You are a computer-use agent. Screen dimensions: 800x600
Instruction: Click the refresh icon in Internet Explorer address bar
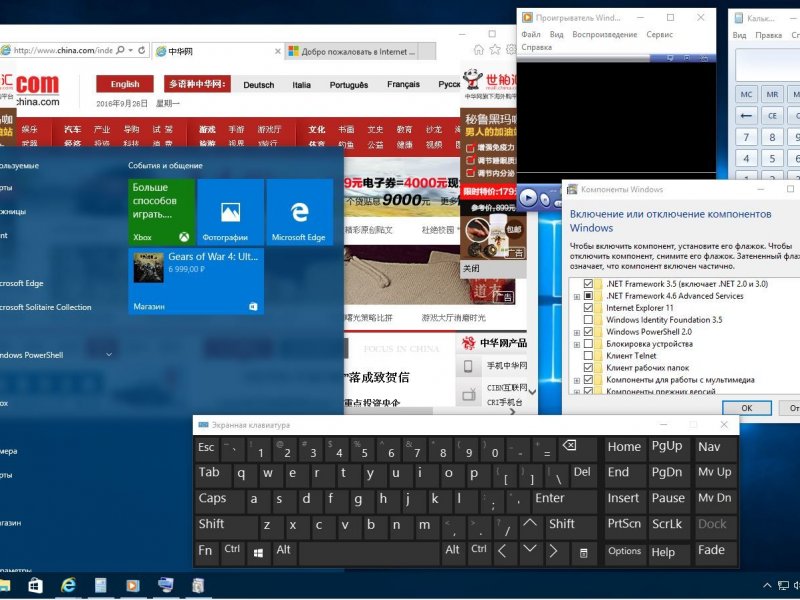141,50
